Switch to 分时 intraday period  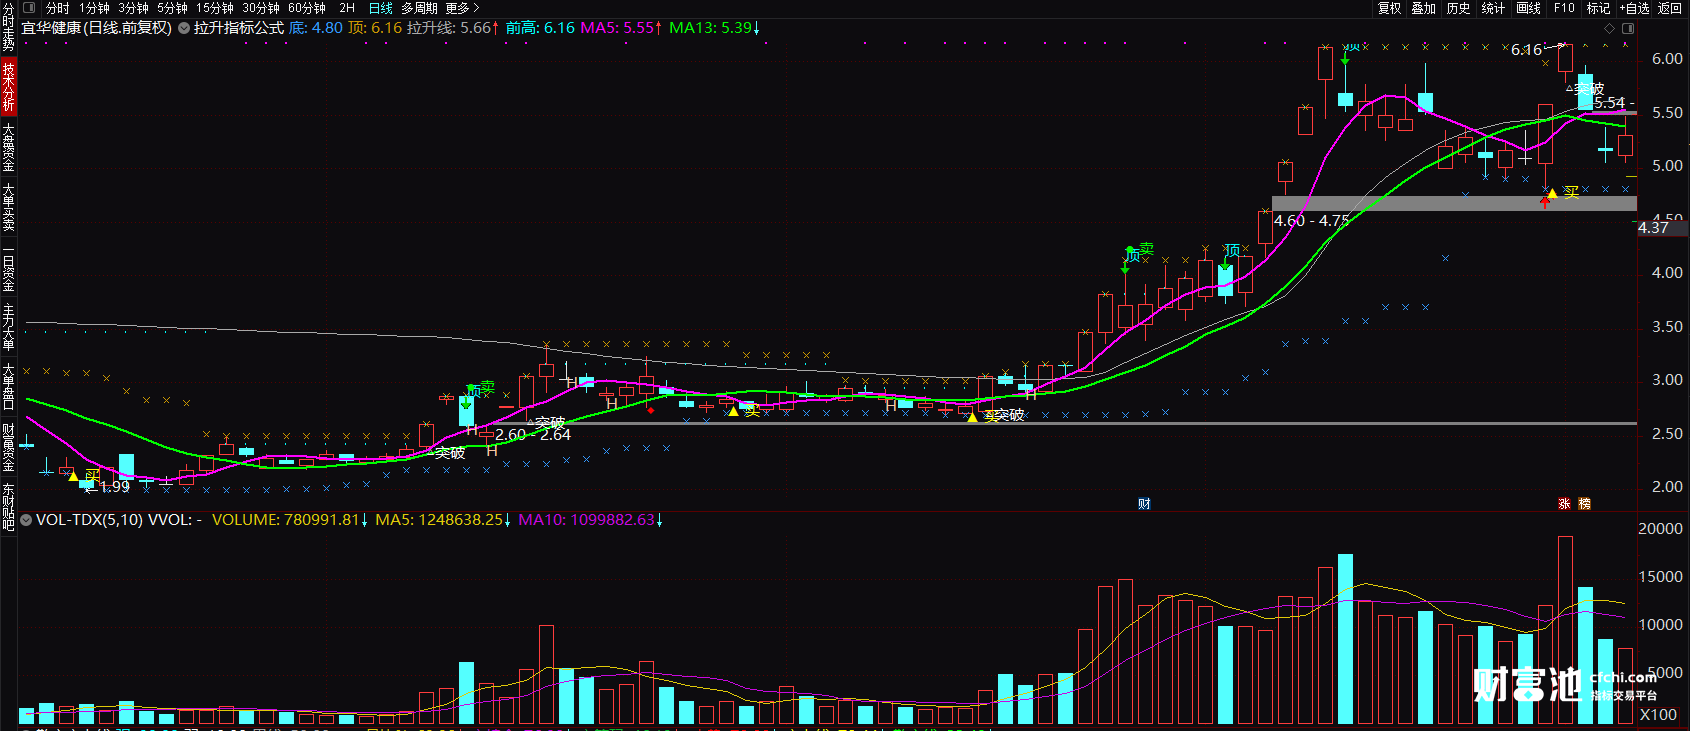pyautogui.click(x=57, y=8)
